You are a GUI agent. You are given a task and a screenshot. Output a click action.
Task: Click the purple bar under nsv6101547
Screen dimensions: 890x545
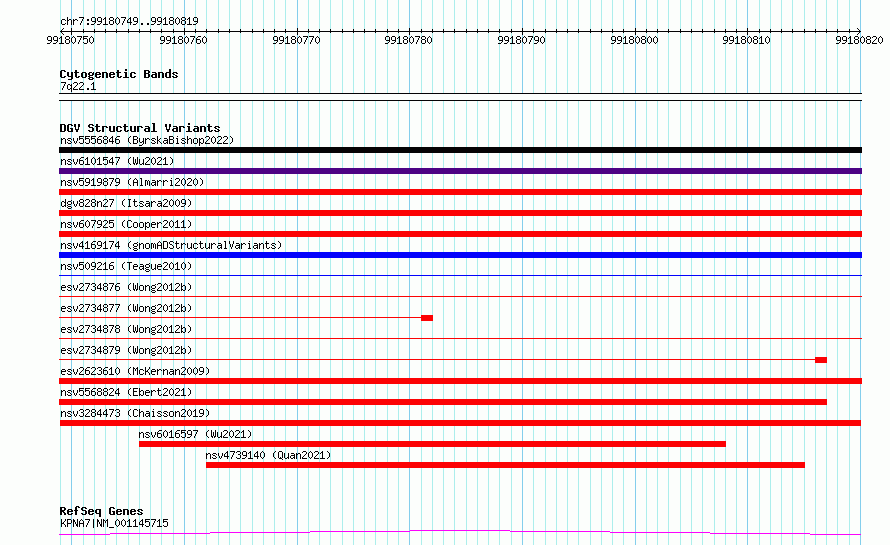pos(460,171)
